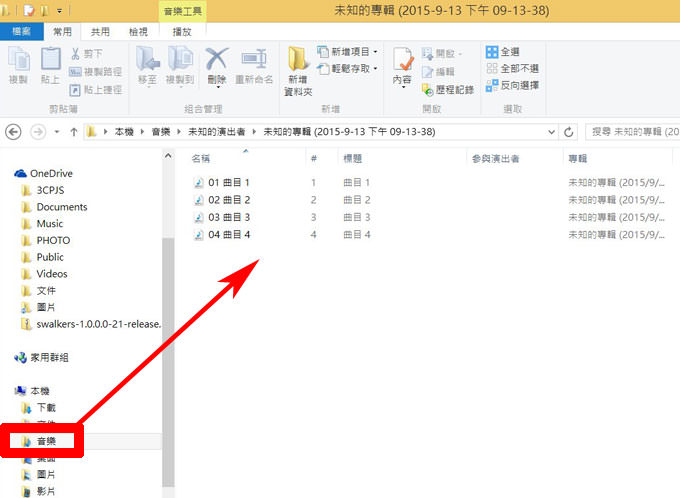Open the 播放 (Play) tab
Screen dimensions: 680x498
click(182, 32)
